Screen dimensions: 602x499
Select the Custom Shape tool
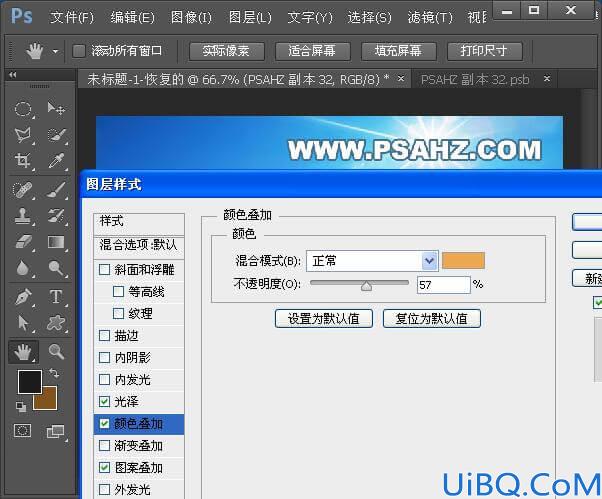tap(56, 323)
